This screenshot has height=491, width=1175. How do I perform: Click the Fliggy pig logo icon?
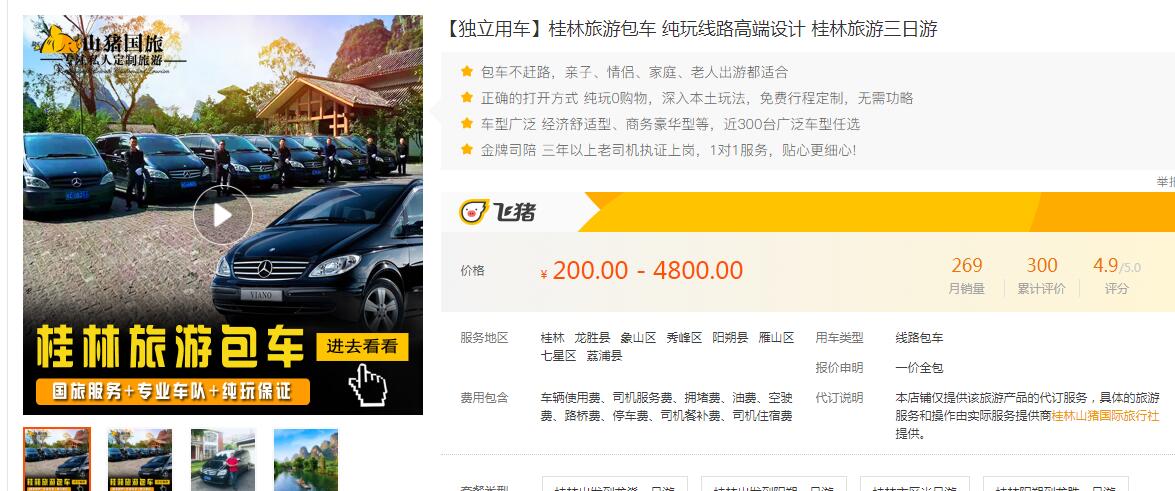pyautogui.click(x=474, y=212)
